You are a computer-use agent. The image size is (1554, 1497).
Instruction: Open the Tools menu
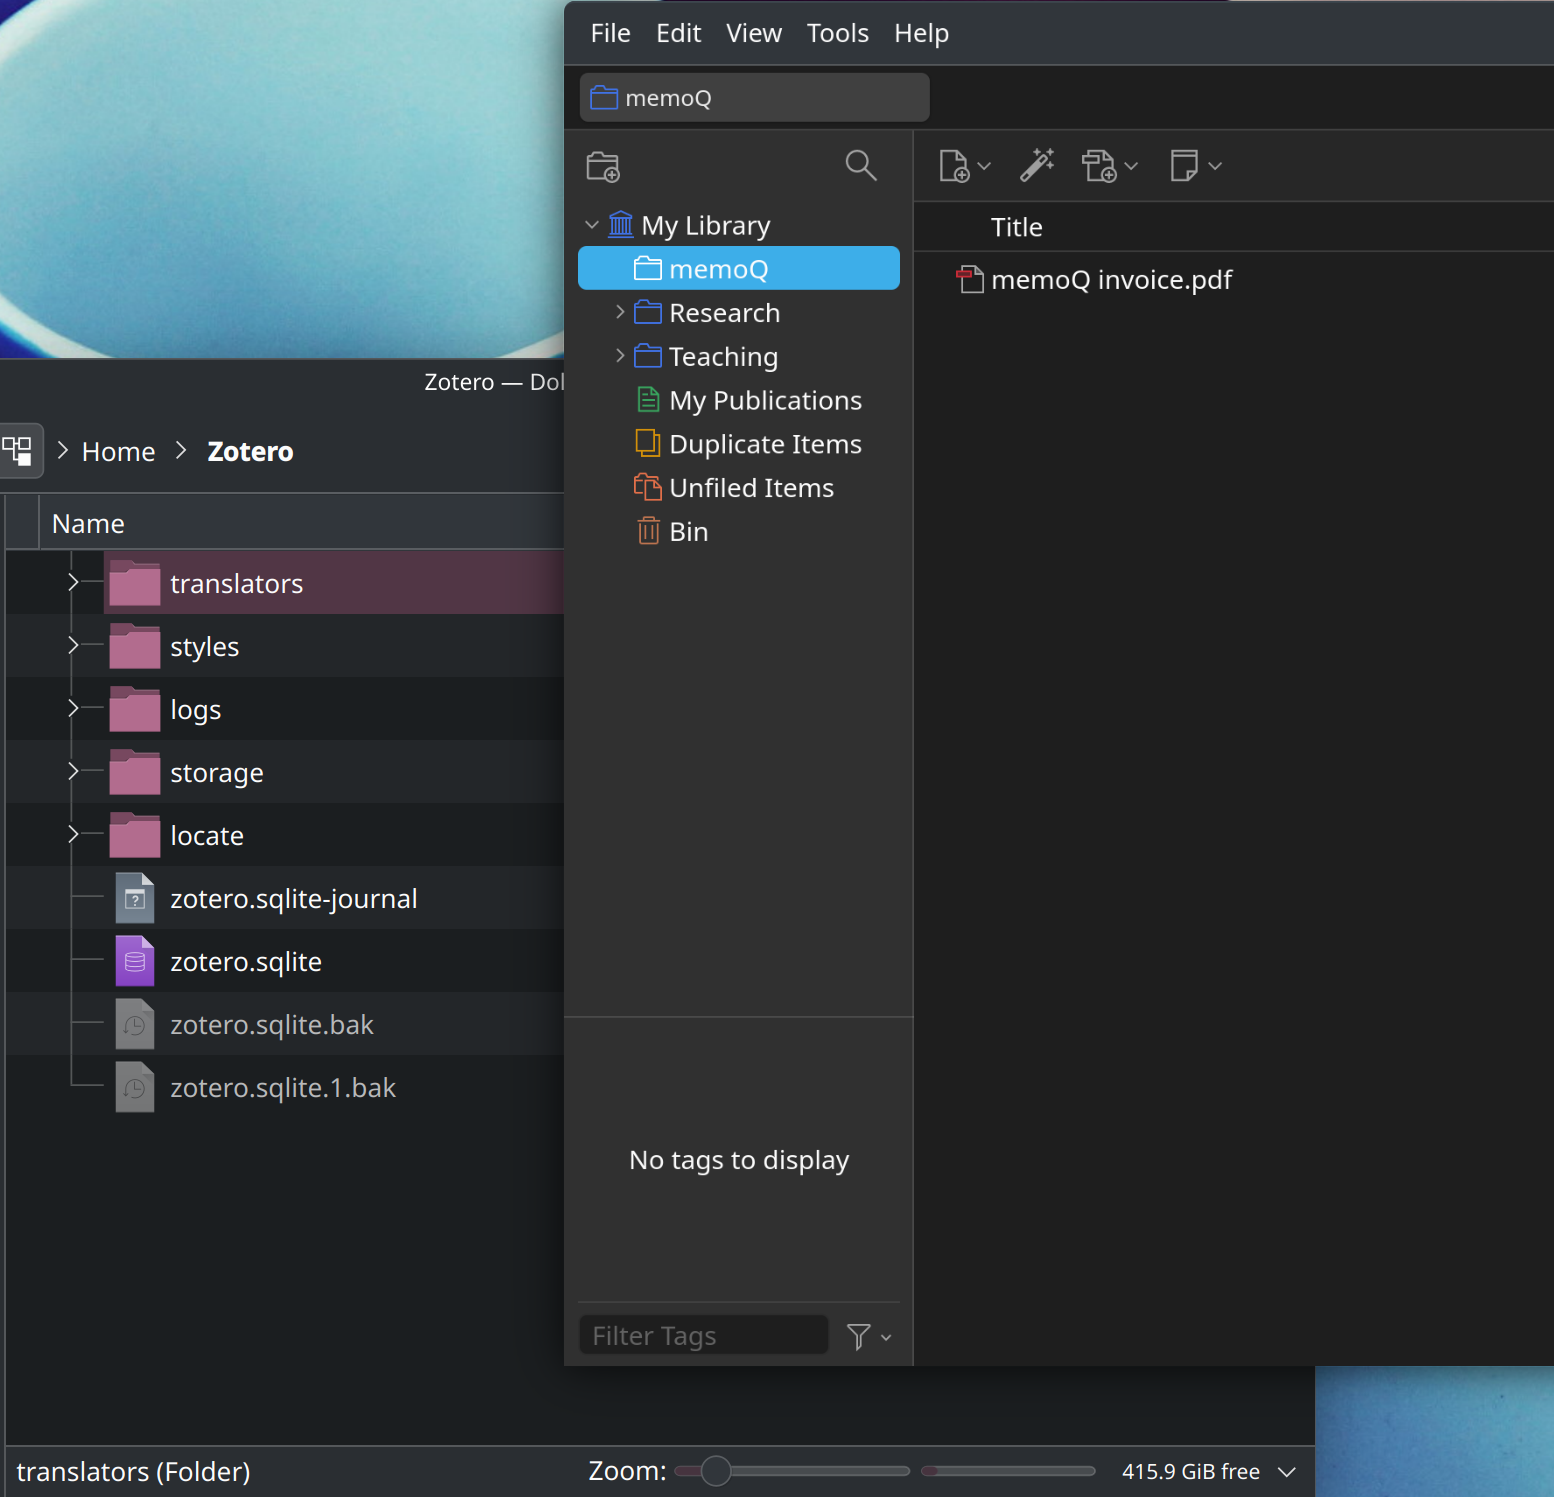point(837,33)
